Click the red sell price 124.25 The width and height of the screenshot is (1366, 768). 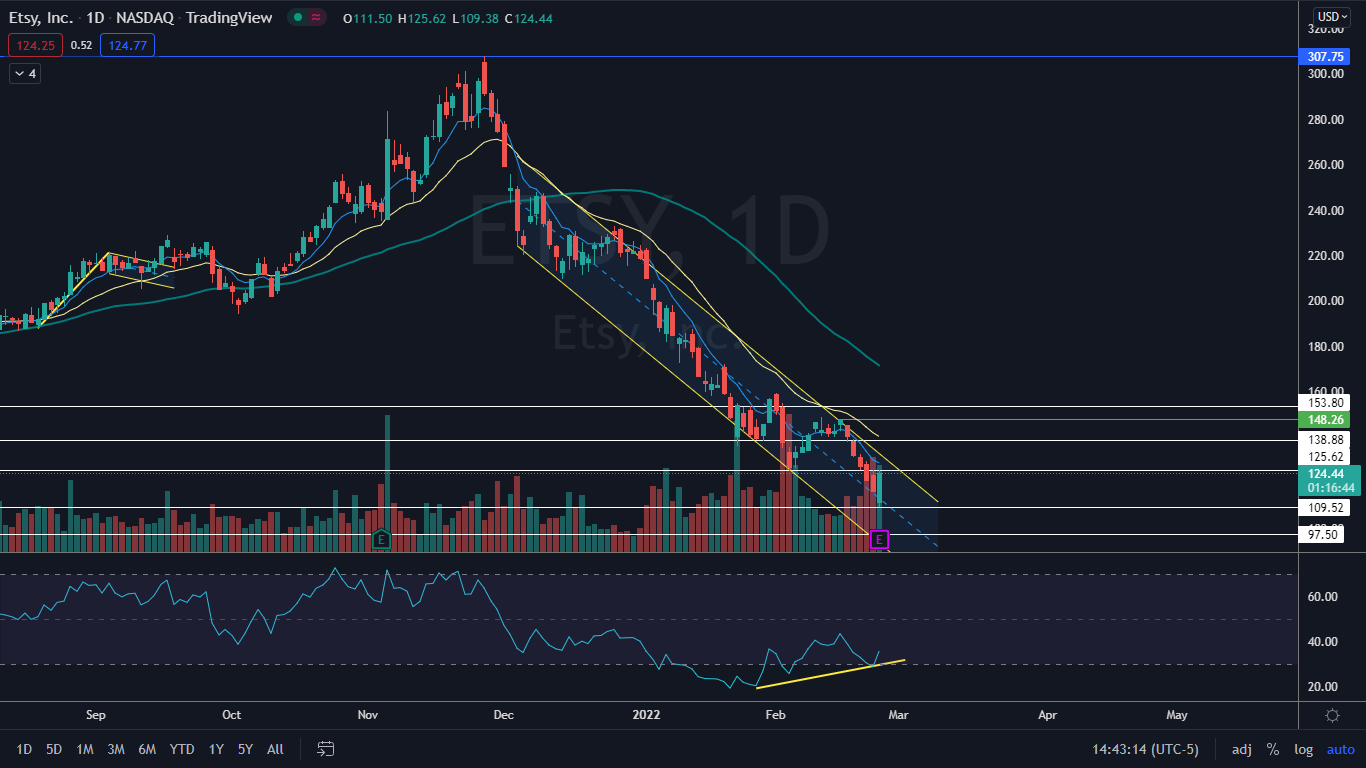[x=35, y=44]
